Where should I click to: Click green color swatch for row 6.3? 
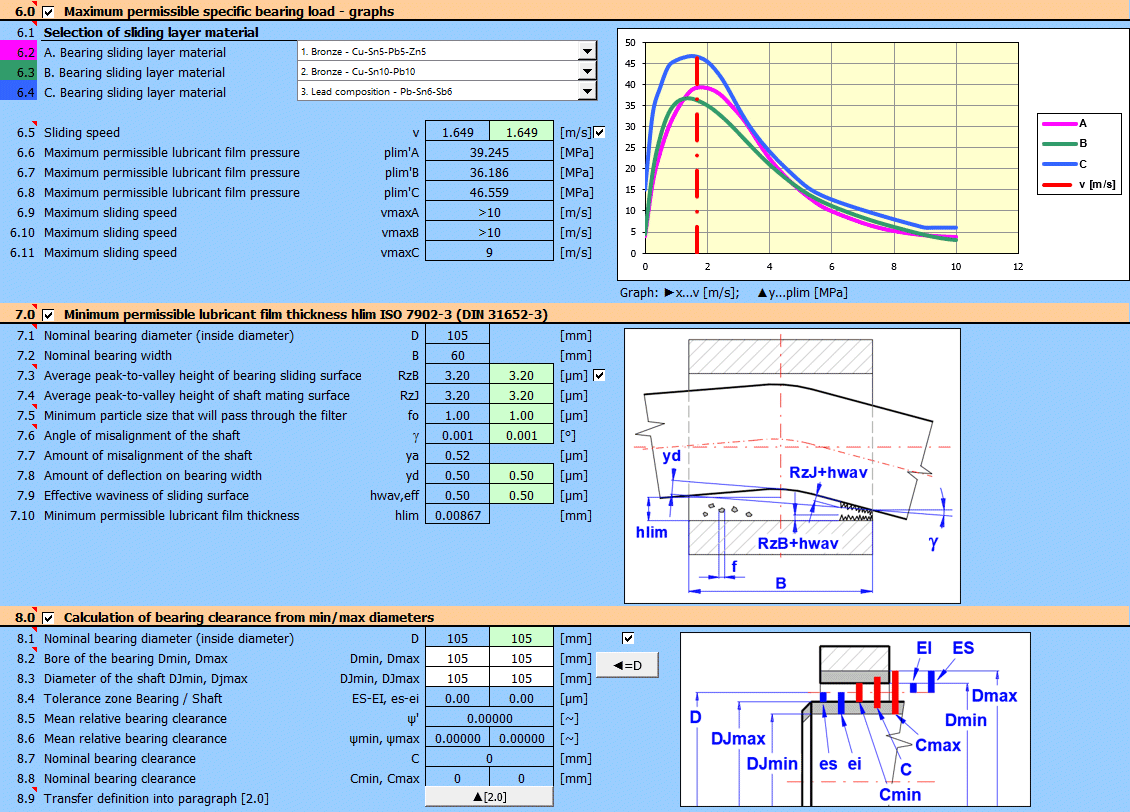pyautogui.click(x=20, y=72)
